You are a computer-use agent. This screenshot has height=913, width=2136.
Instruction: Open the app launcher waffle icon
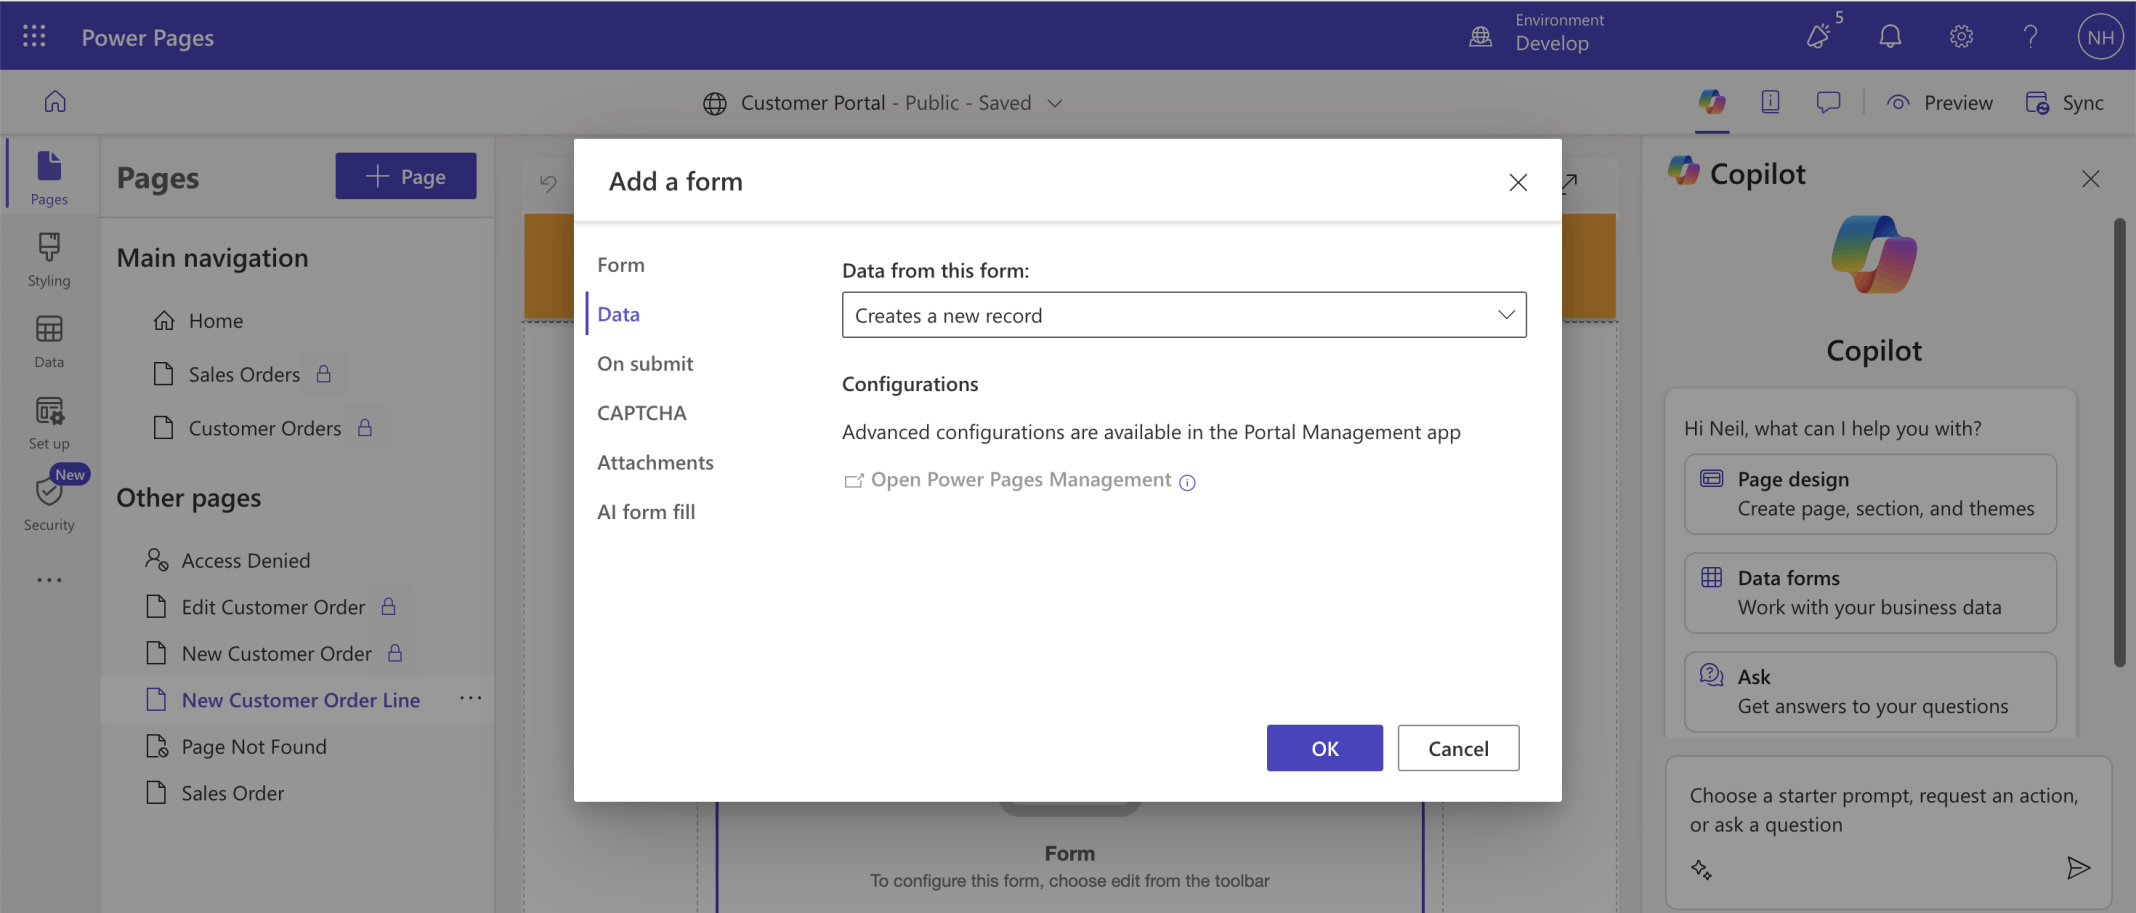[34, 37]
